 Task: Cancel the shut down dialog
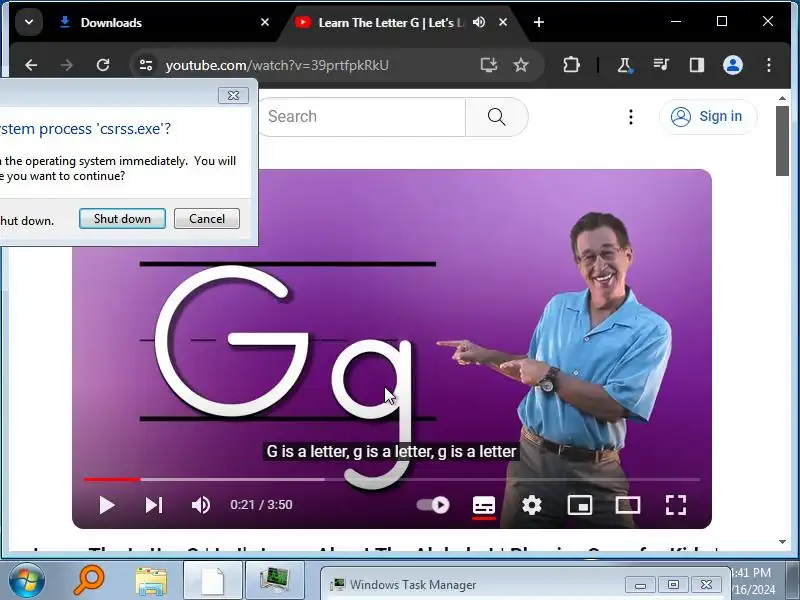[x=207, y=218]
